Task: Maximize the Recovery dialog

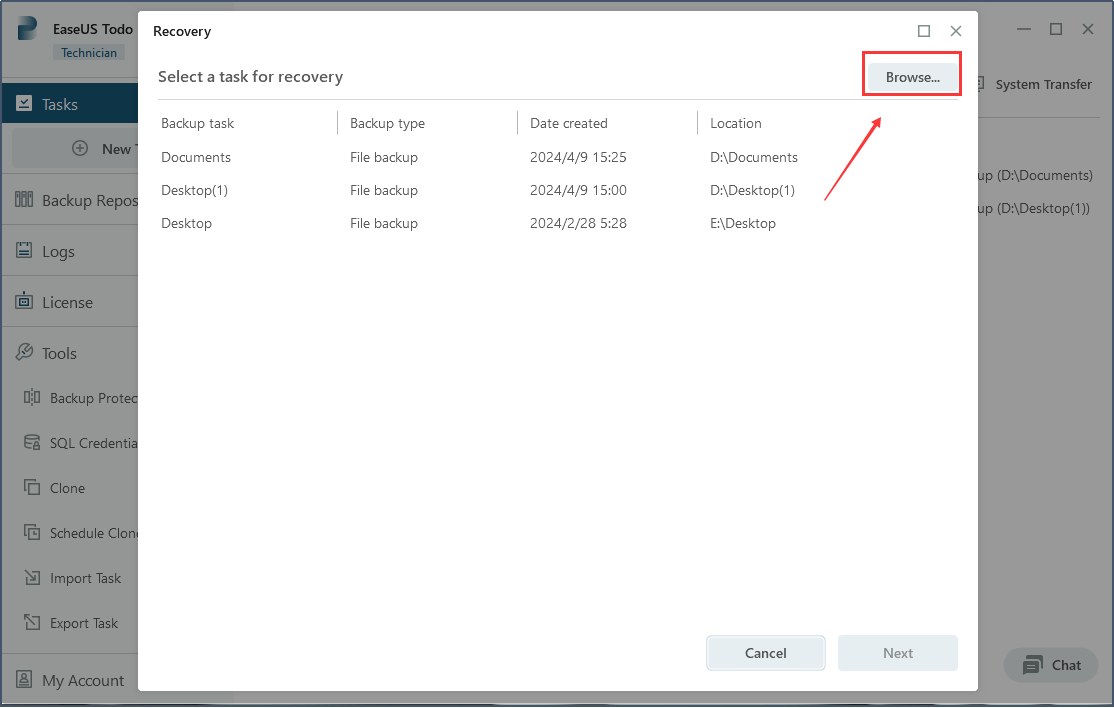Action: click(924, 31)
